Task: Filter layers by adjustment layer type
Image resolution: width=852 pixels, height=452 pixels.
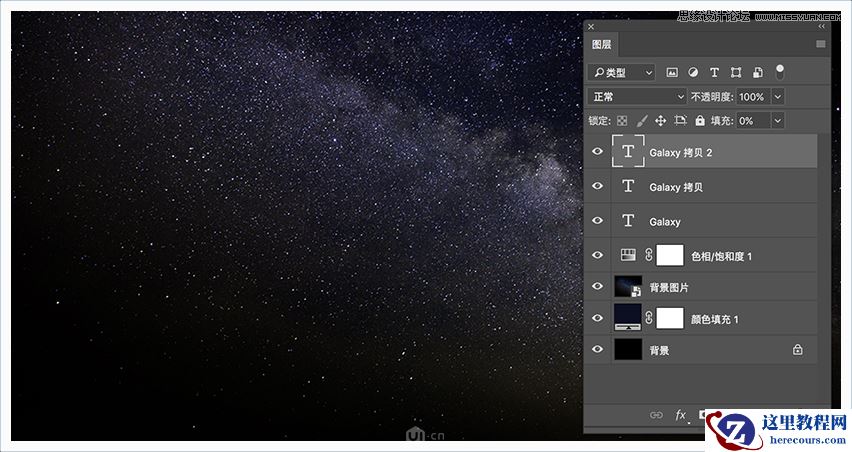Action: tap(693, 72)
